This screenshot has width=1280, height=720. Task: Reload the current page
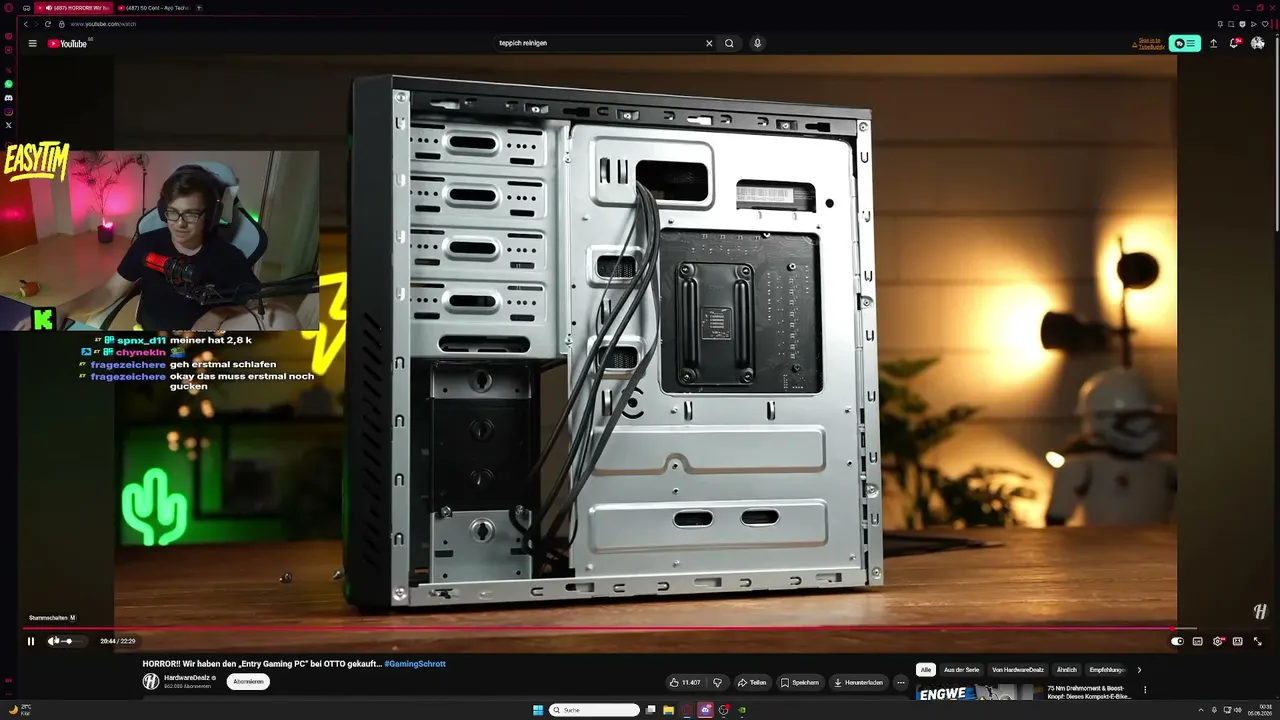tap(47, 24)
